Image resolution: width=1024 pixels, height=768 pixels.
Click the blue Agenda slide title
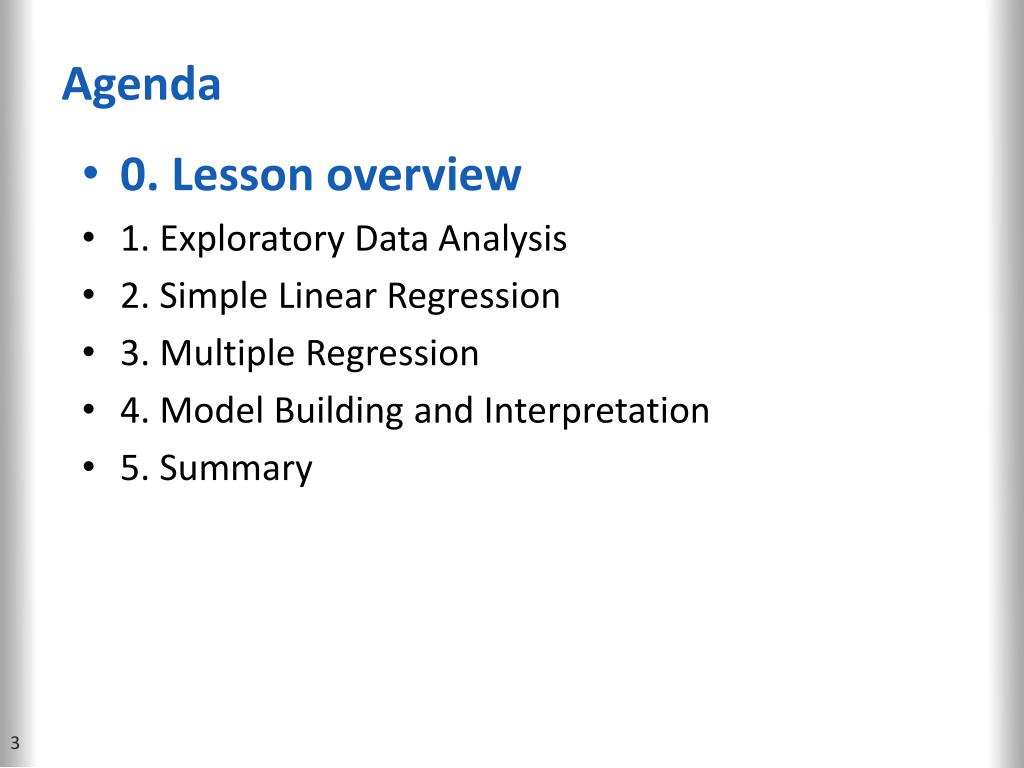tap(141, 86)
